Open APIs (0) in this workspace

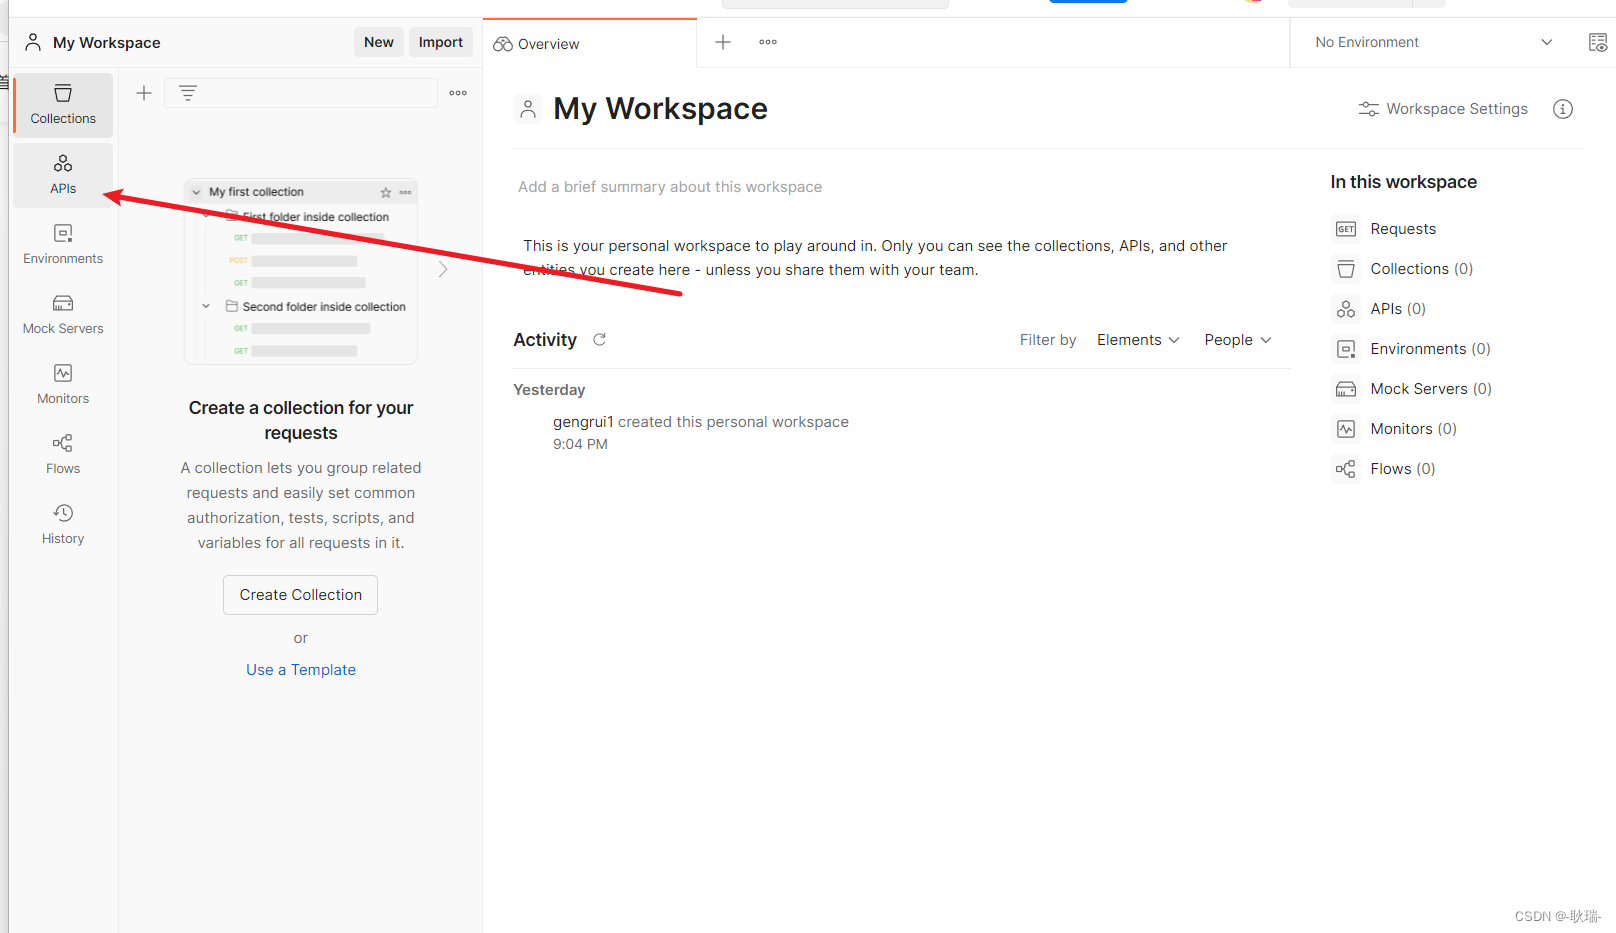click(1398, 309)
